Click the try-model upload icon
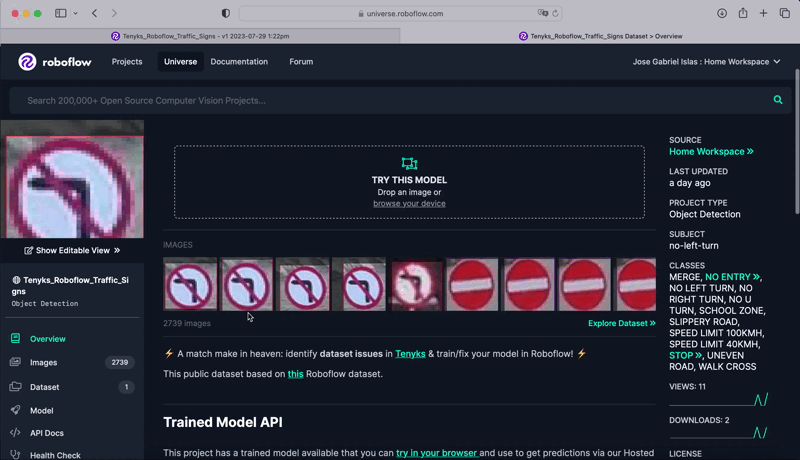 pyautogui.click(x=409, y=164)
